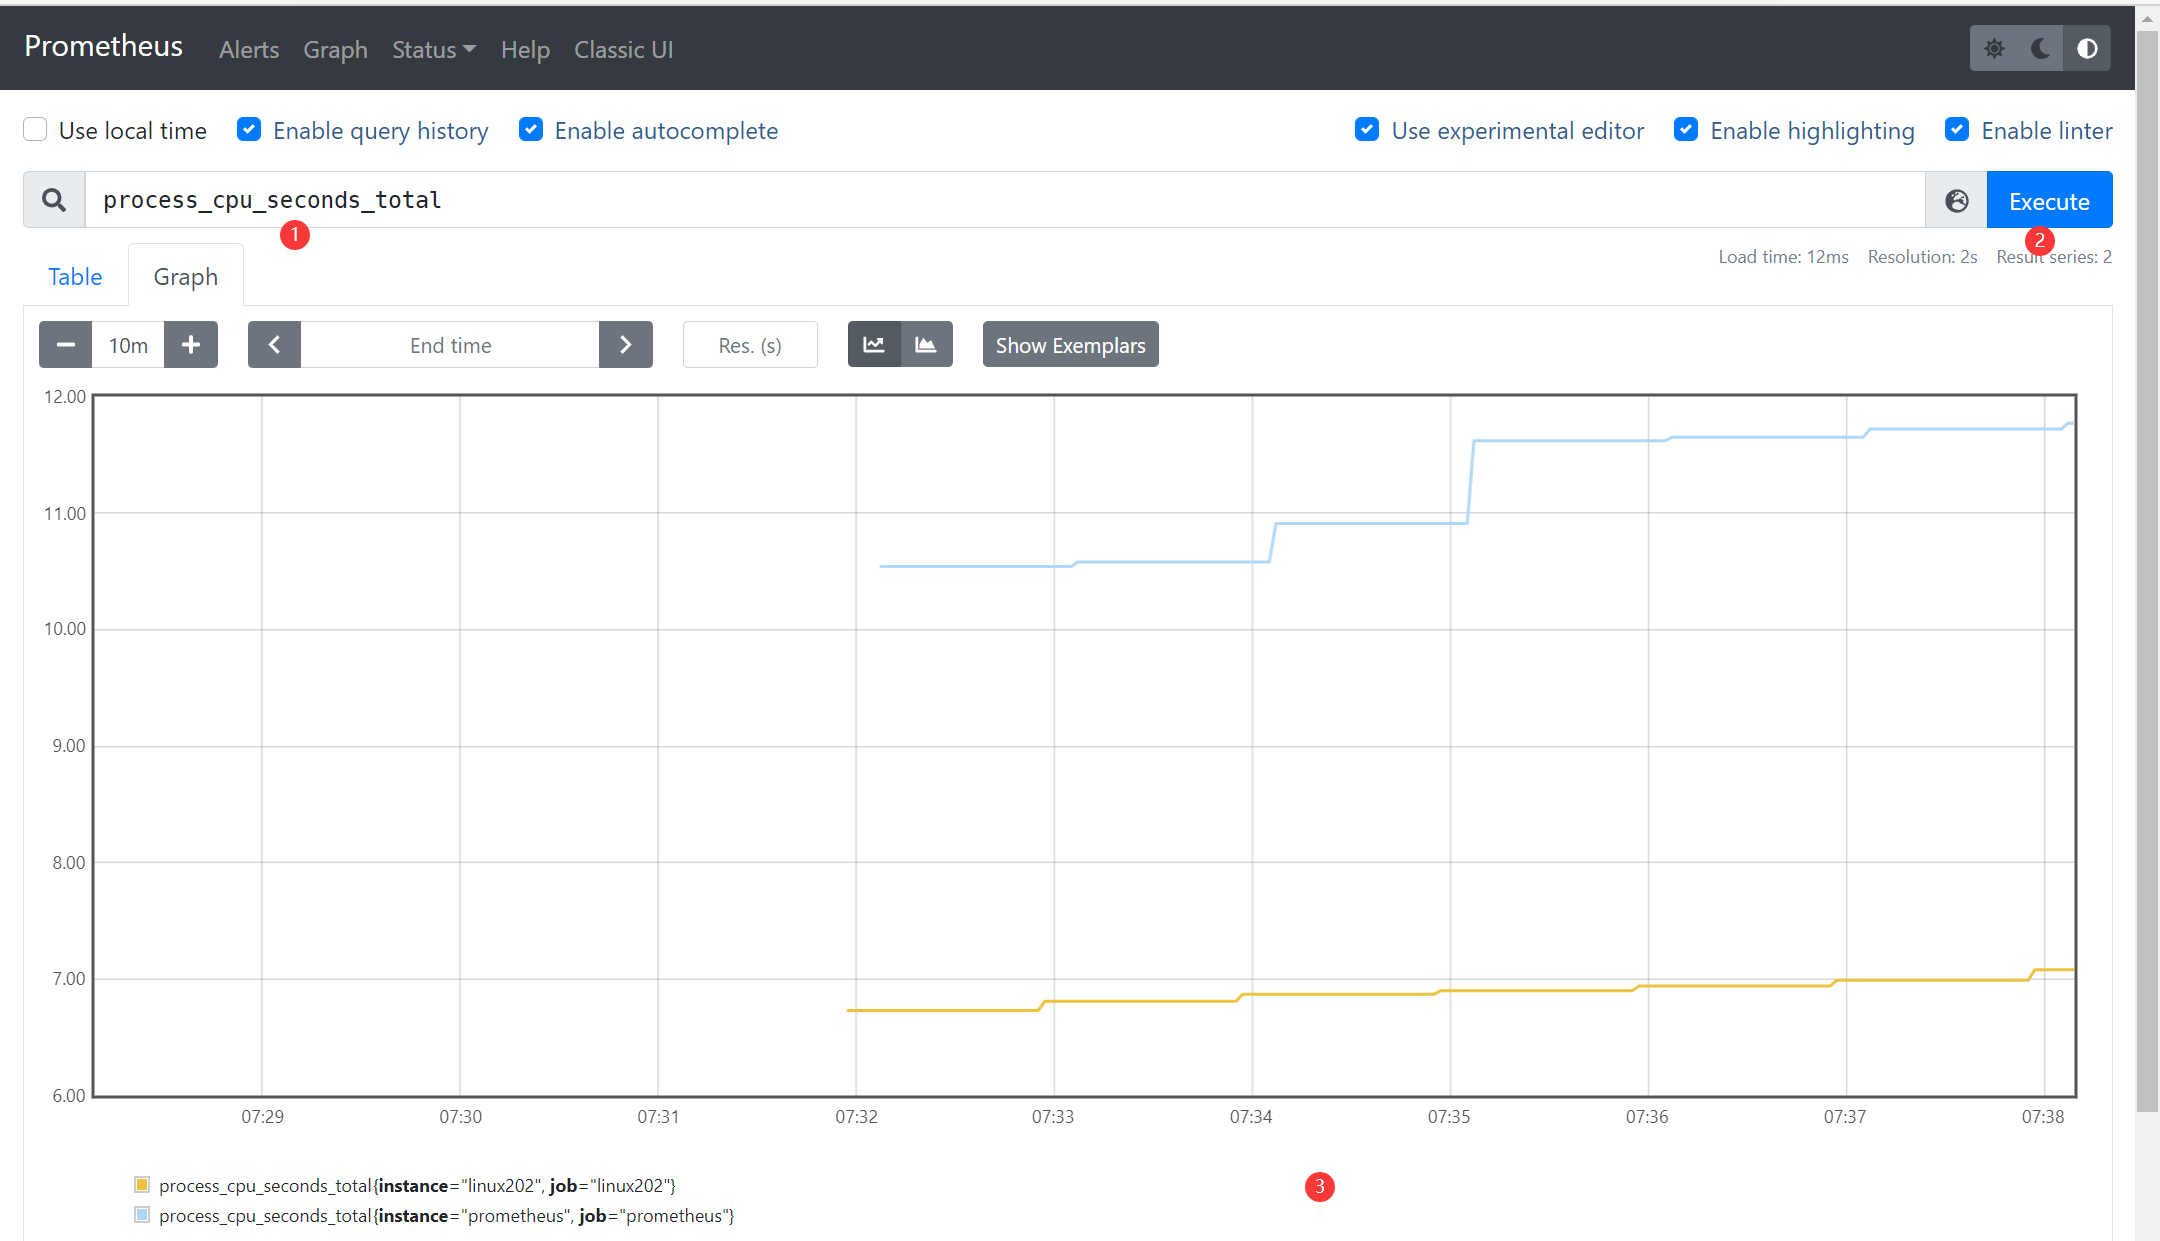Select the prometheus series legend label
Viewport: 2160px width, 1241px height.
tap(447, 1216)
